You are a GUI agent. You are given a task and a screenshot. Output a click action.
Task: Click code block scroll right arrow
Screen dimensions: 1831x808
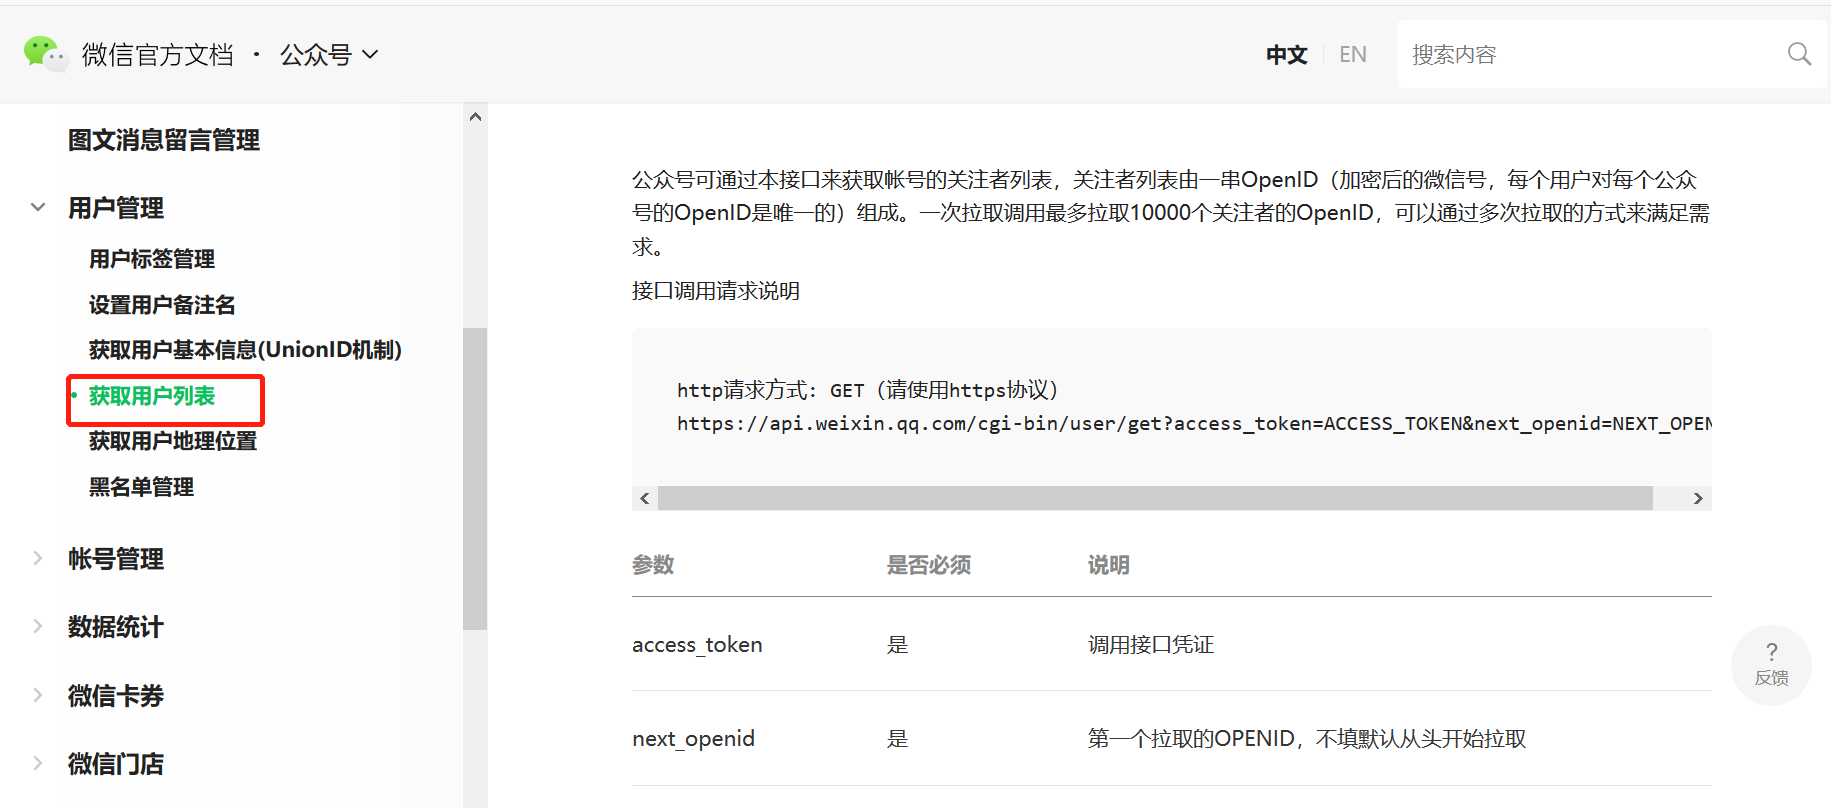tap(1698, 498)
